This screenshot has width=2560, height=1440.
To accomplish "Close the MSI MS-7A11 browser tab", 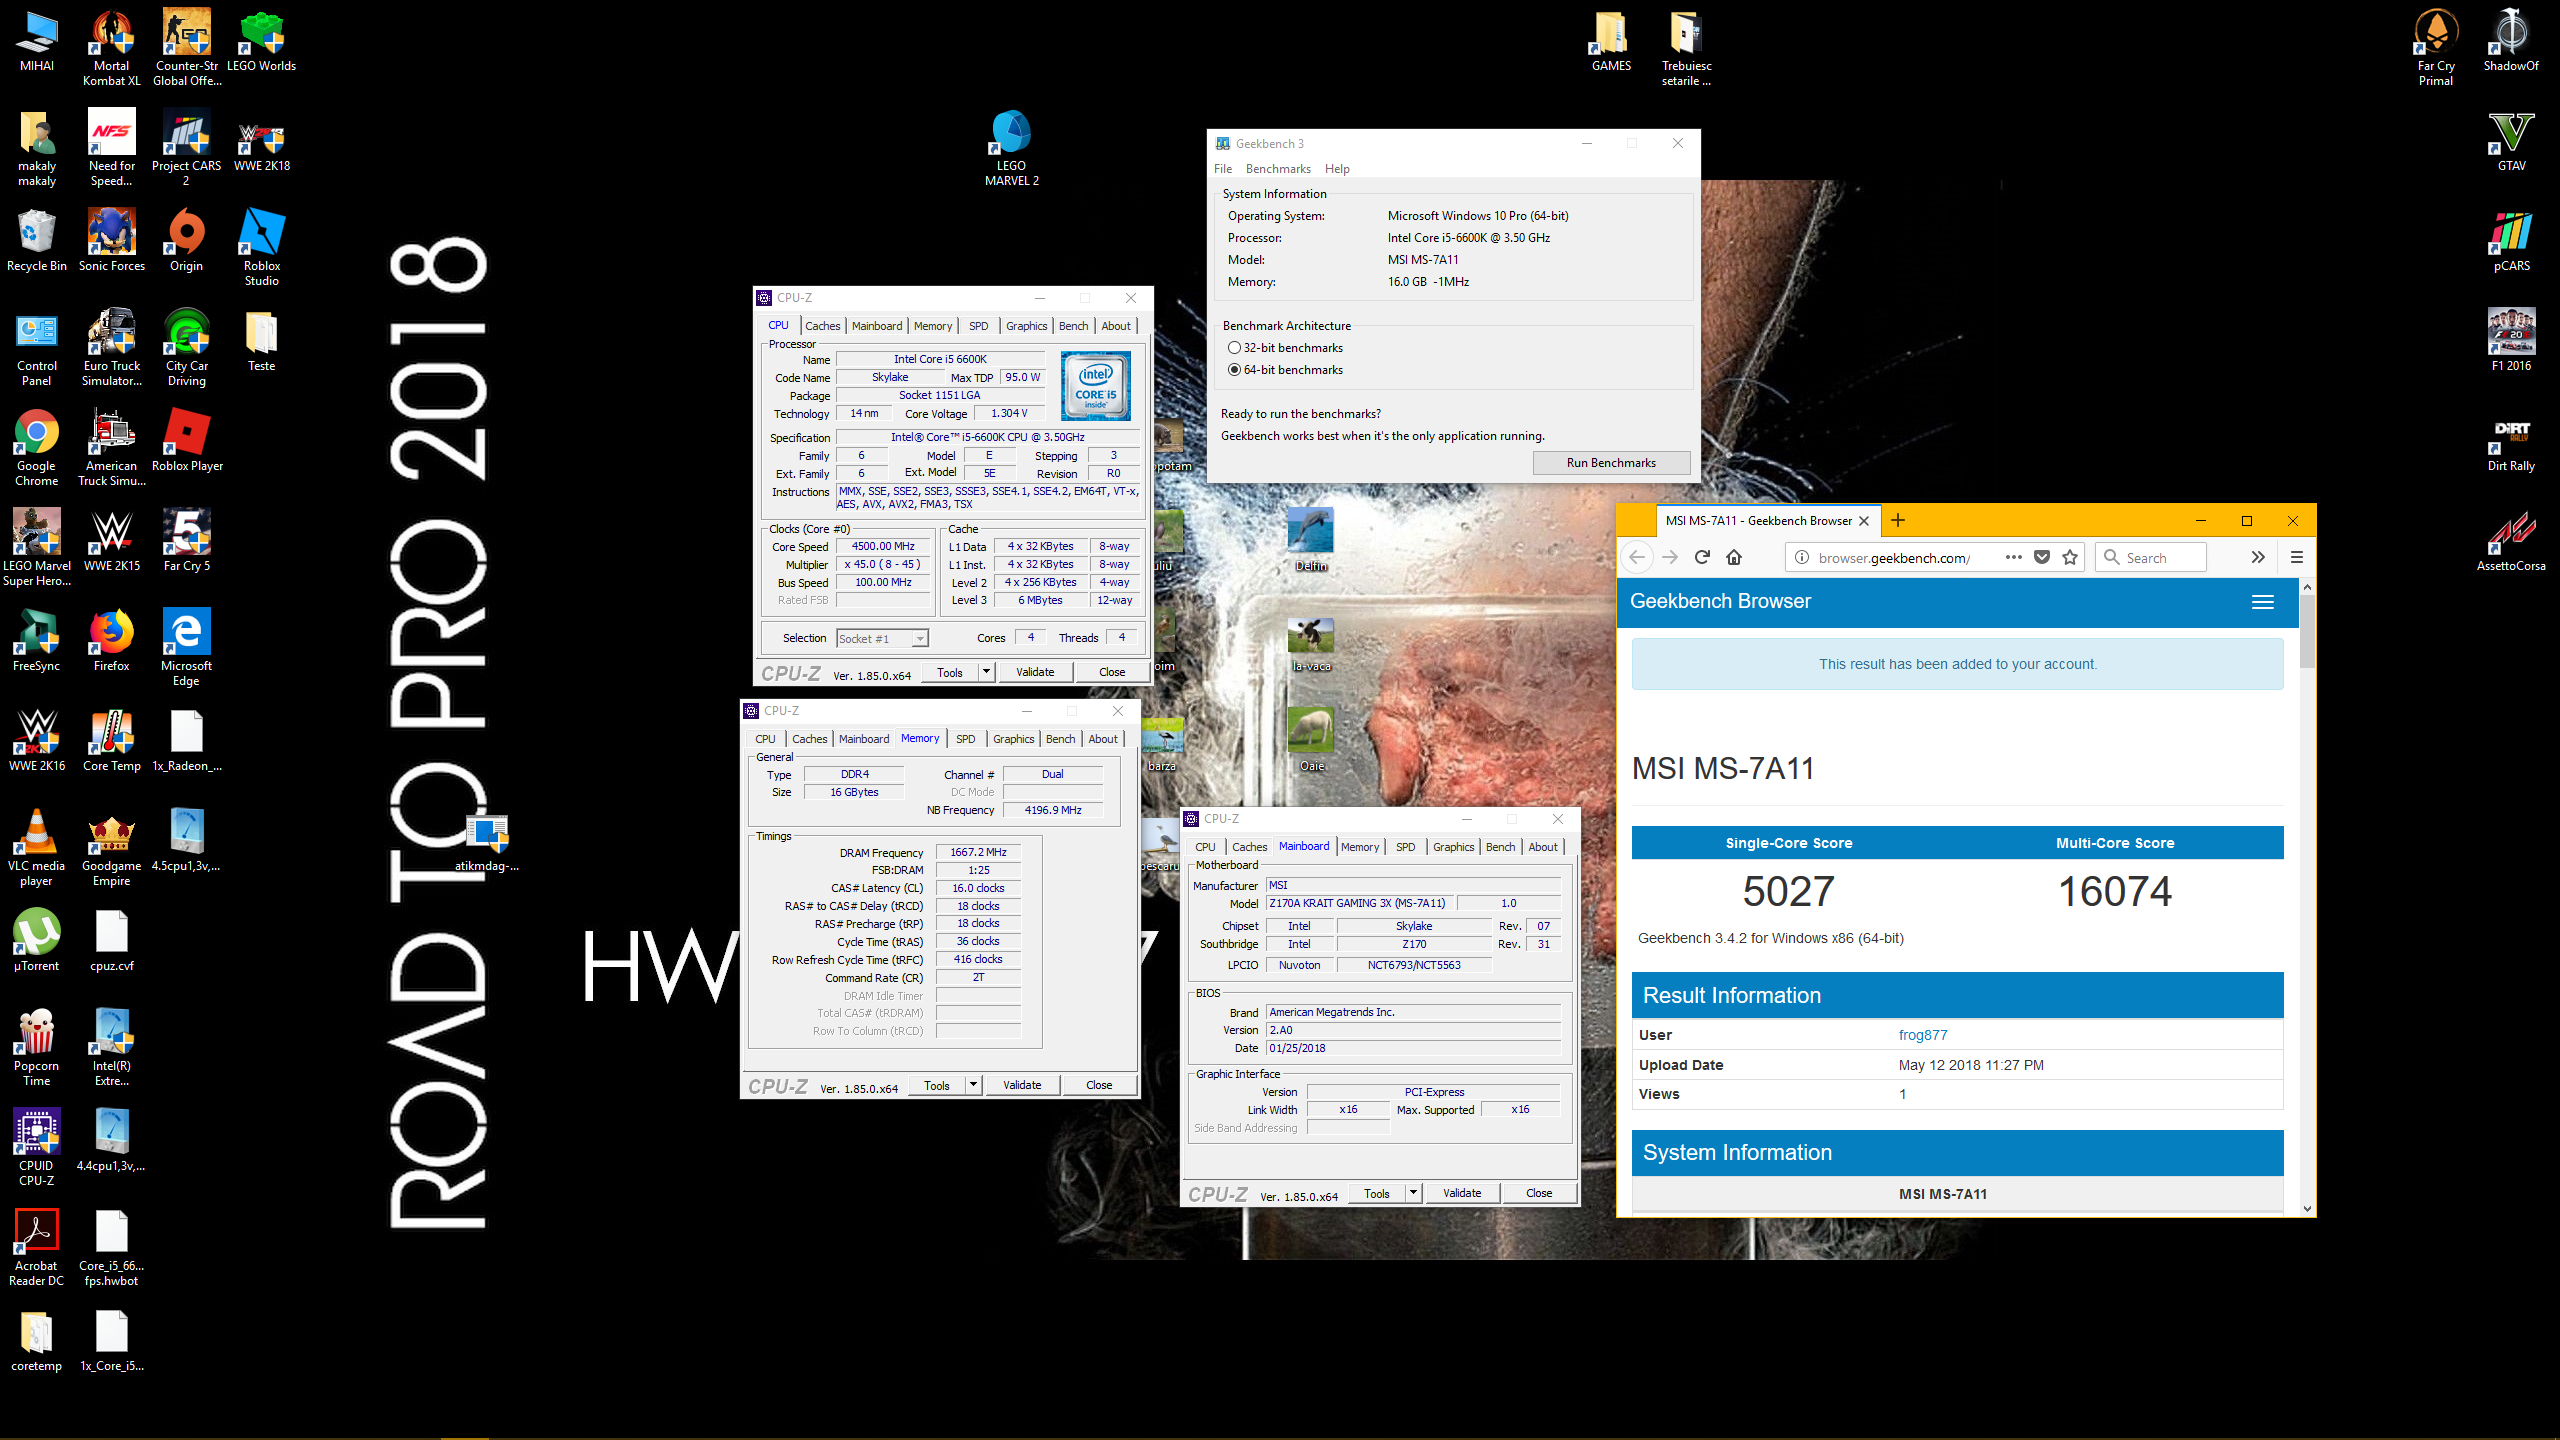I will (x=1864, y=521).
